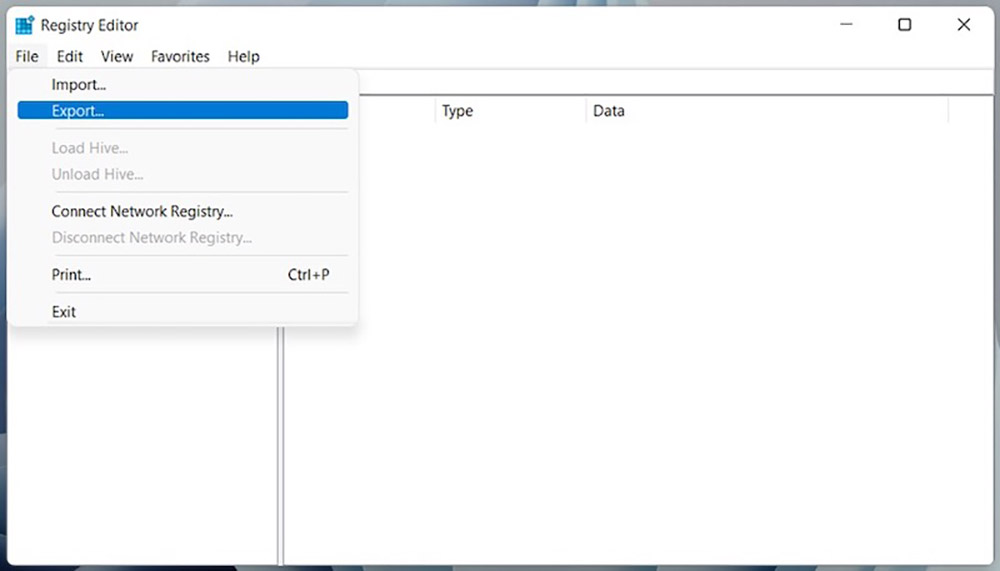Click the Data column header
Screen dimensions: 1000x571
pos(767,110)
